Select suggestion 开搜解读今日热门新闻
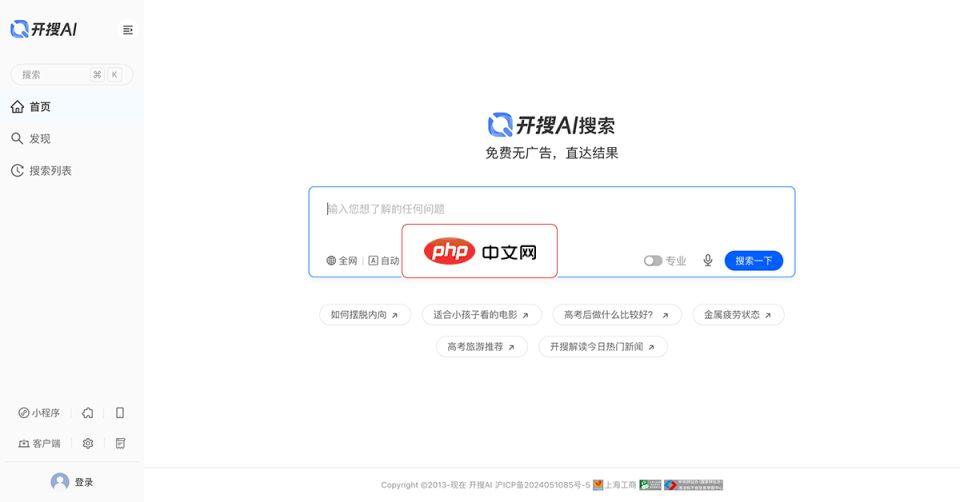This screenshot has width=960, height=502. point(602,347)
